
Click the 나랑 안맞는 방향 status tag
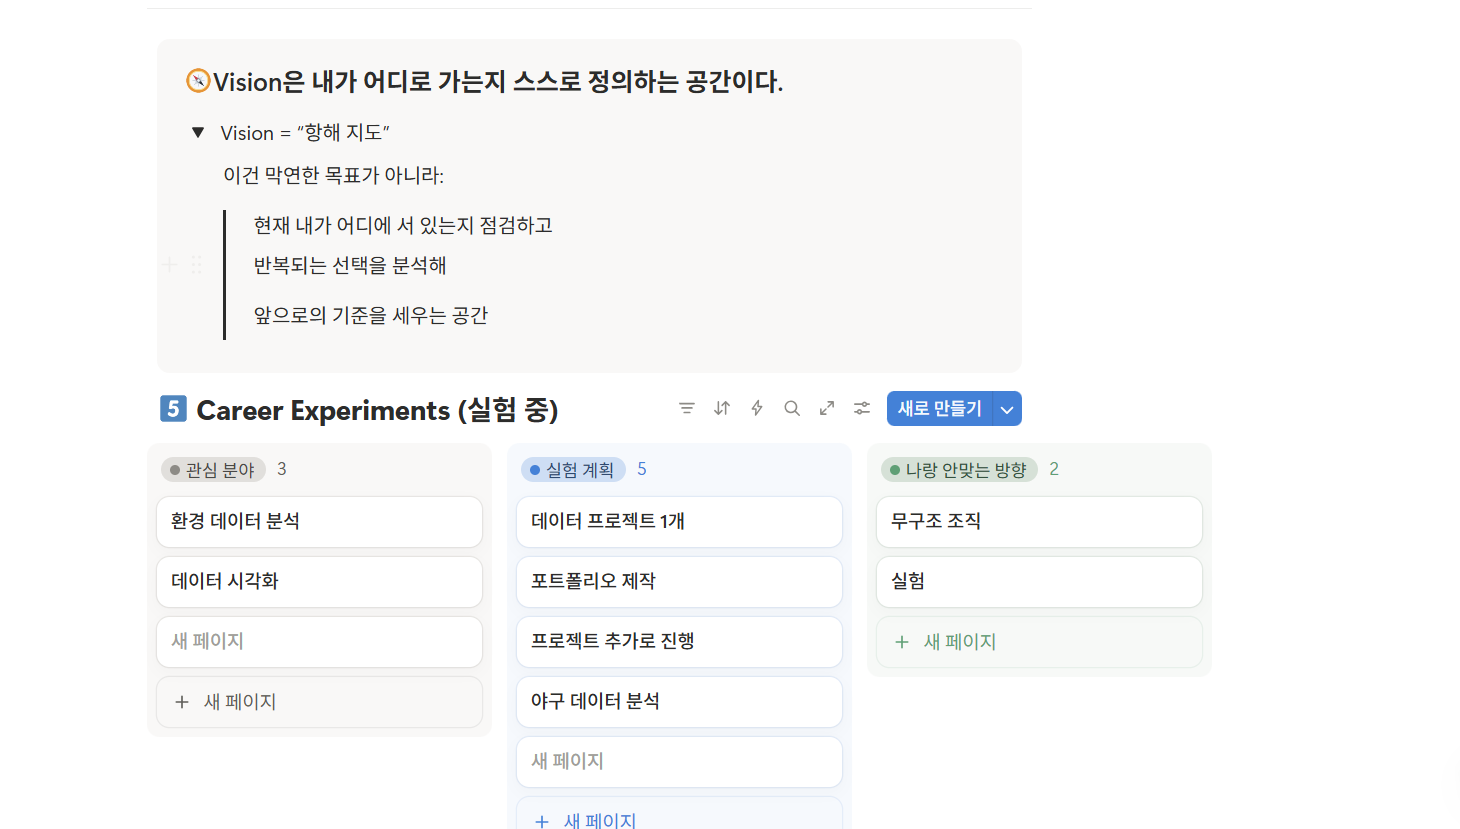click(x=959, y=470)
